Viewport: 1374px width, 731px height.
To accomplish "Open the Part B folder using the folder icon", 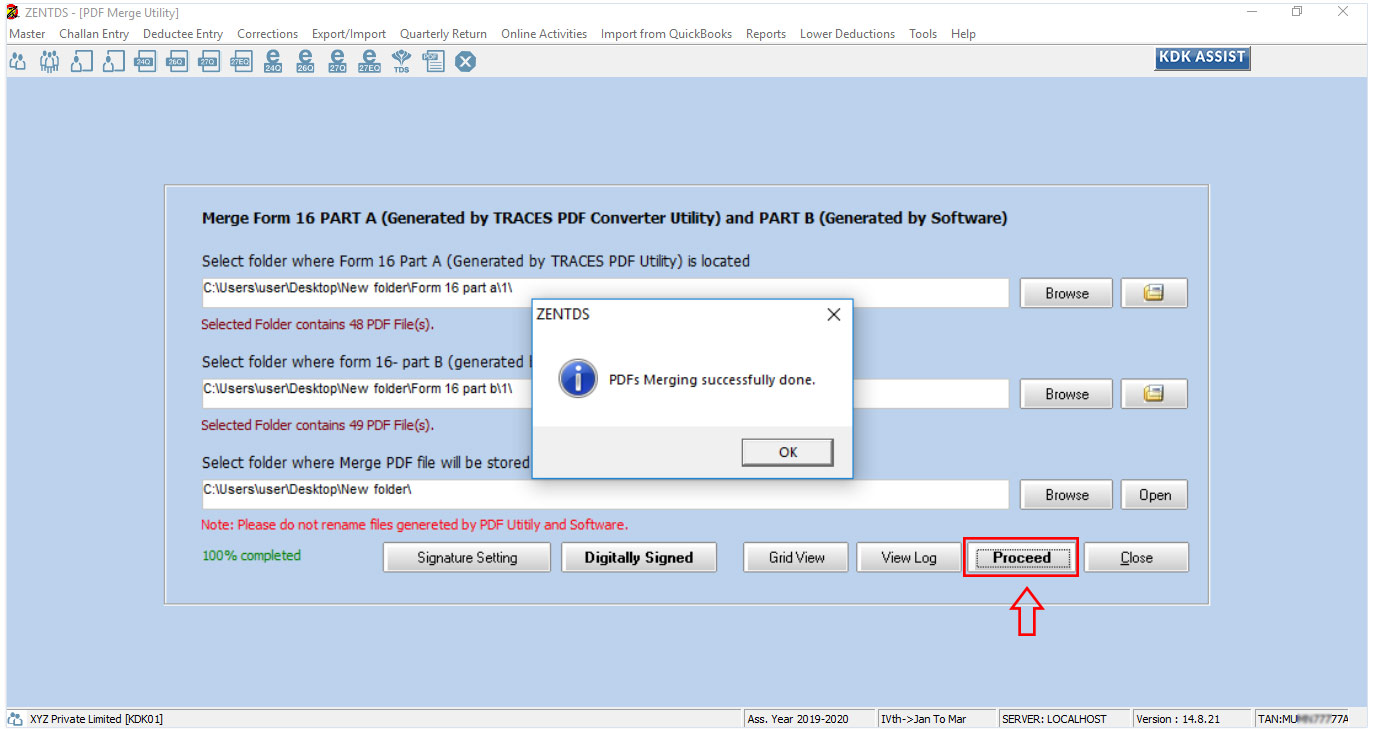I will tap(1154, 394).
